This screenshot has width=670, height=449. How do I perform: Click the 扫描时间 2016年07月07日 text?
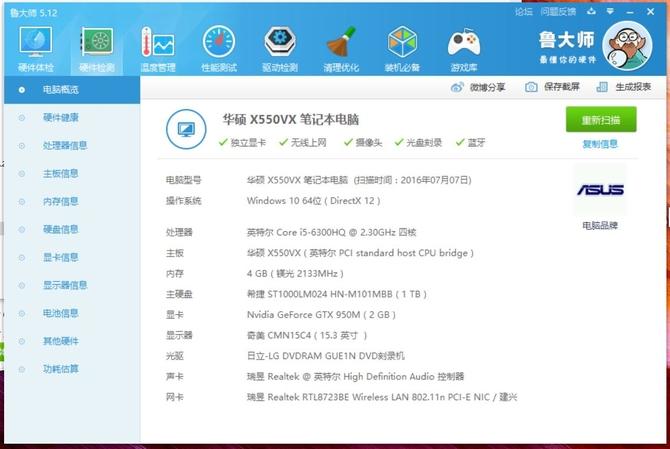coord(412,180)
